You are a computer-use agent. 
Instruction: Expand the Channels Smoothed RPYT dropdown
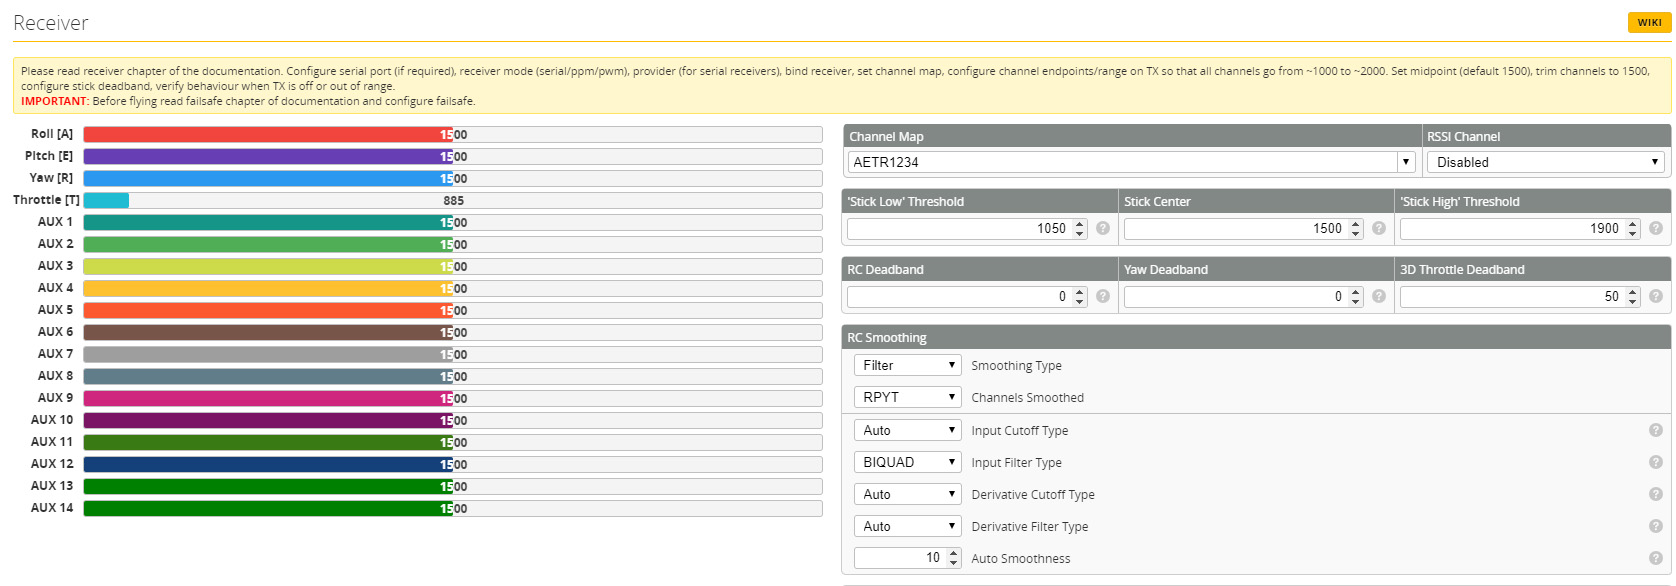tap(907, 397)
